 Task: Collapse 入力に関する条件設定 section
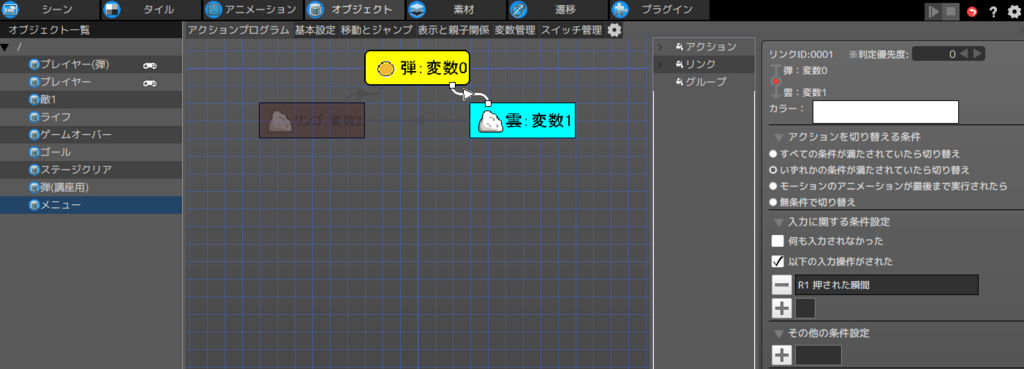(x=778, y=222)
